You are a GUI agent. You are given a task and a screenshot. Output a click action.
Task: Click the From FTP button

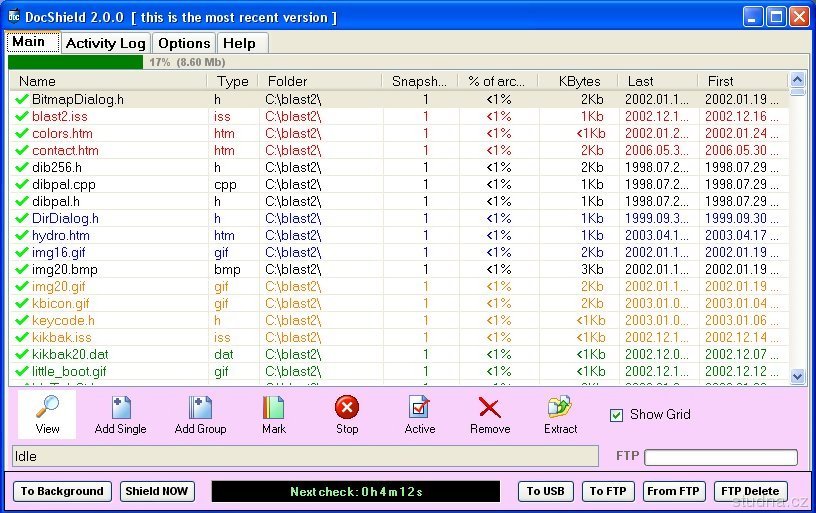pos(673,491)
